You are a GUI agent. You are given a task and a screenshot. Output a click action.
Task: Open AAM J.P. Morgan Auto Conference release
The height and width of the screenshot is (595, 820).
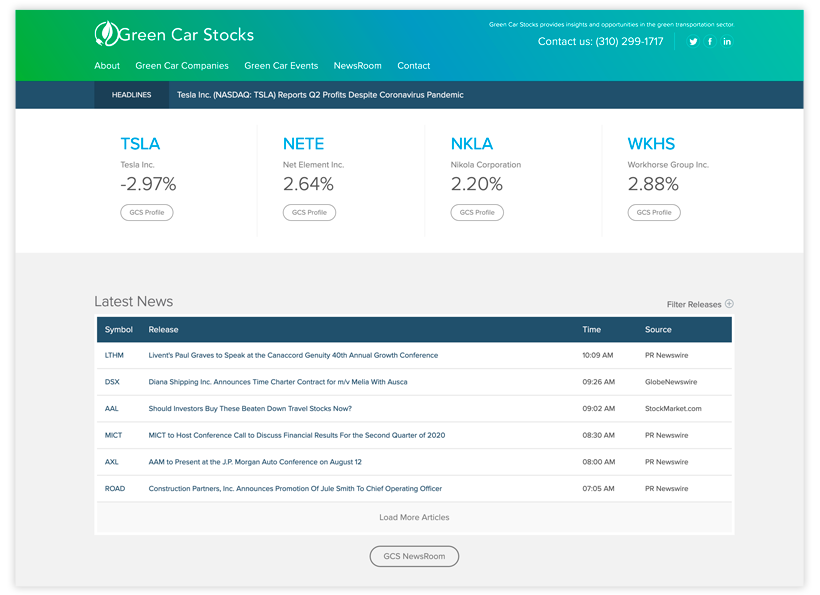[255, 462]
